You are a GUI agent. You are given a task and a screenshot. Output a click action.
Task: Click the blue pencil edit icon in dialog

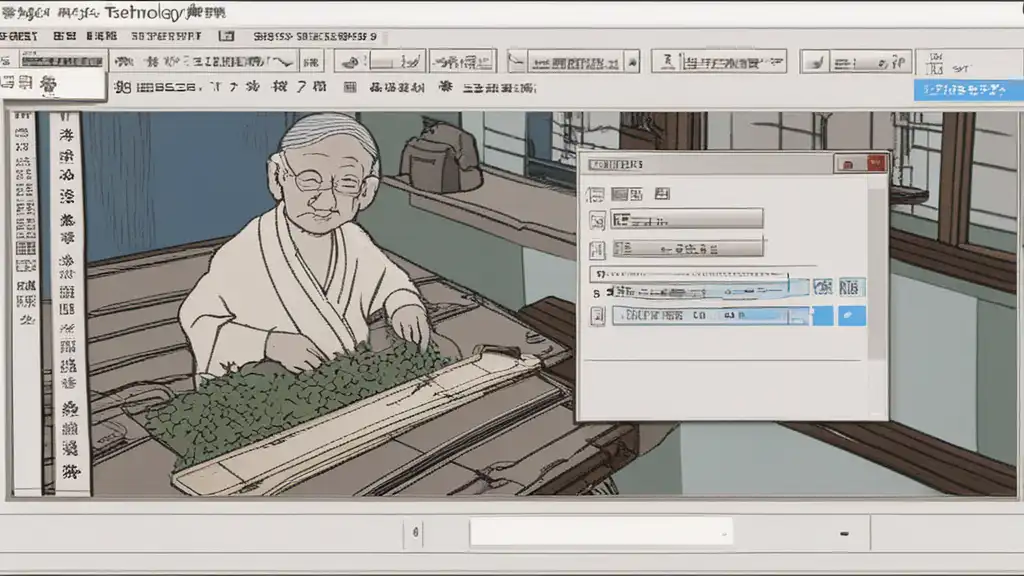click(851, 316)
